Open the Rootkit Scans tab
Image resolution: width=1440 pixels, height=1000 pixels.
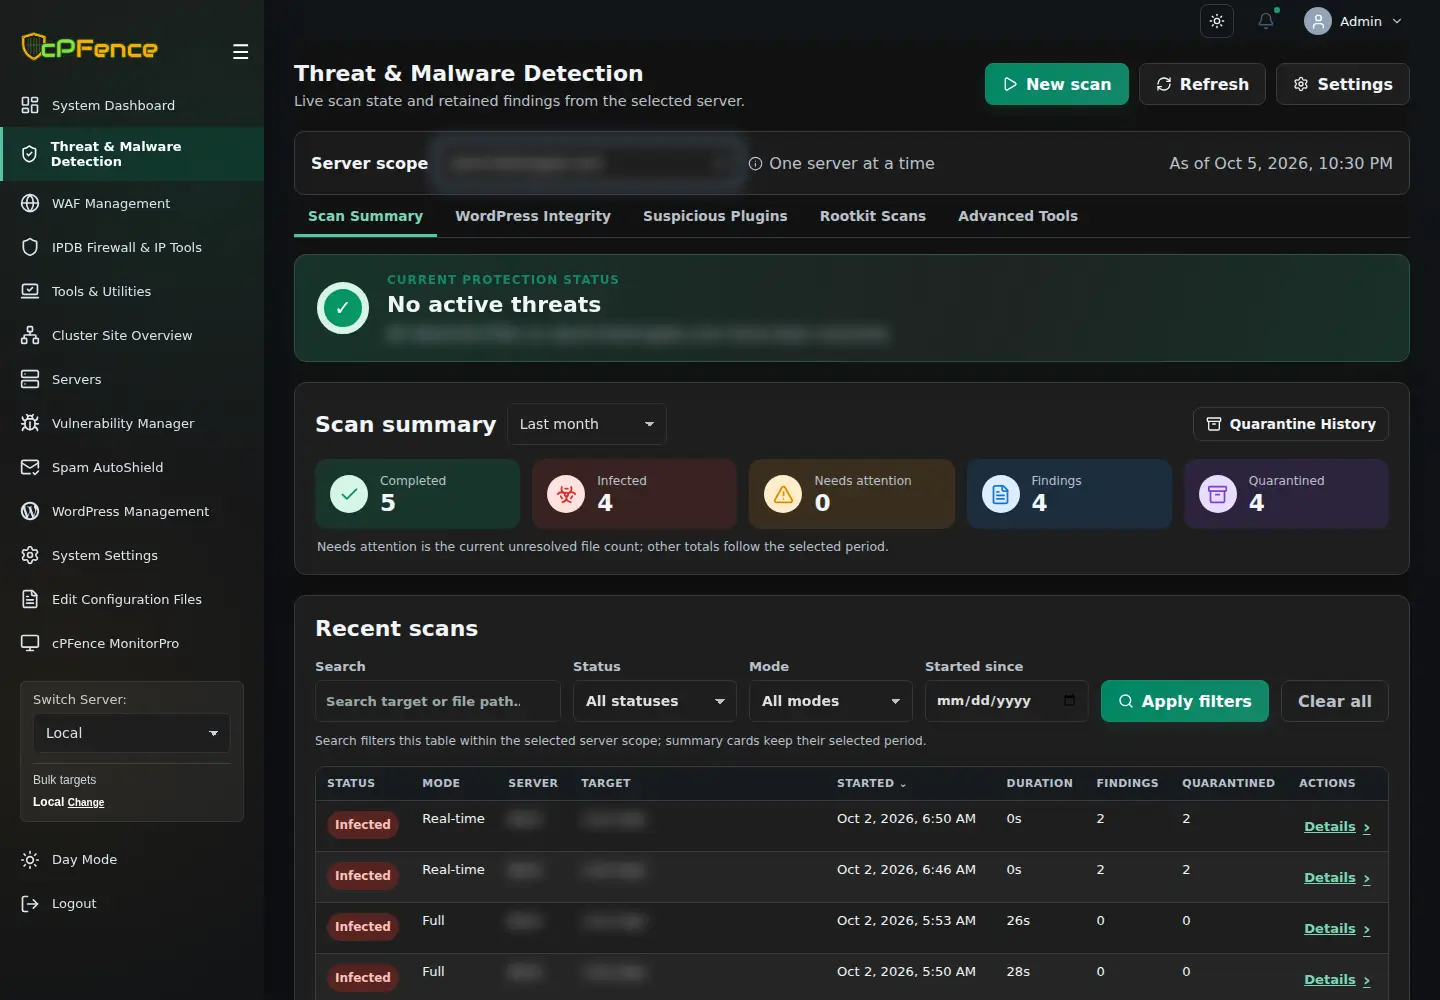(x=873, y=216)
